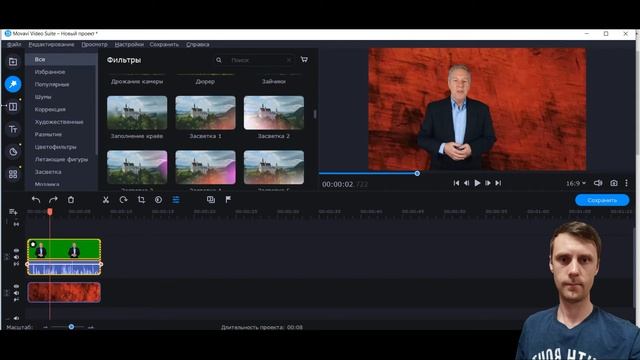The image size is (640, 360).
Task: Select the Все filter category
Action: click(x=61, y=59)
